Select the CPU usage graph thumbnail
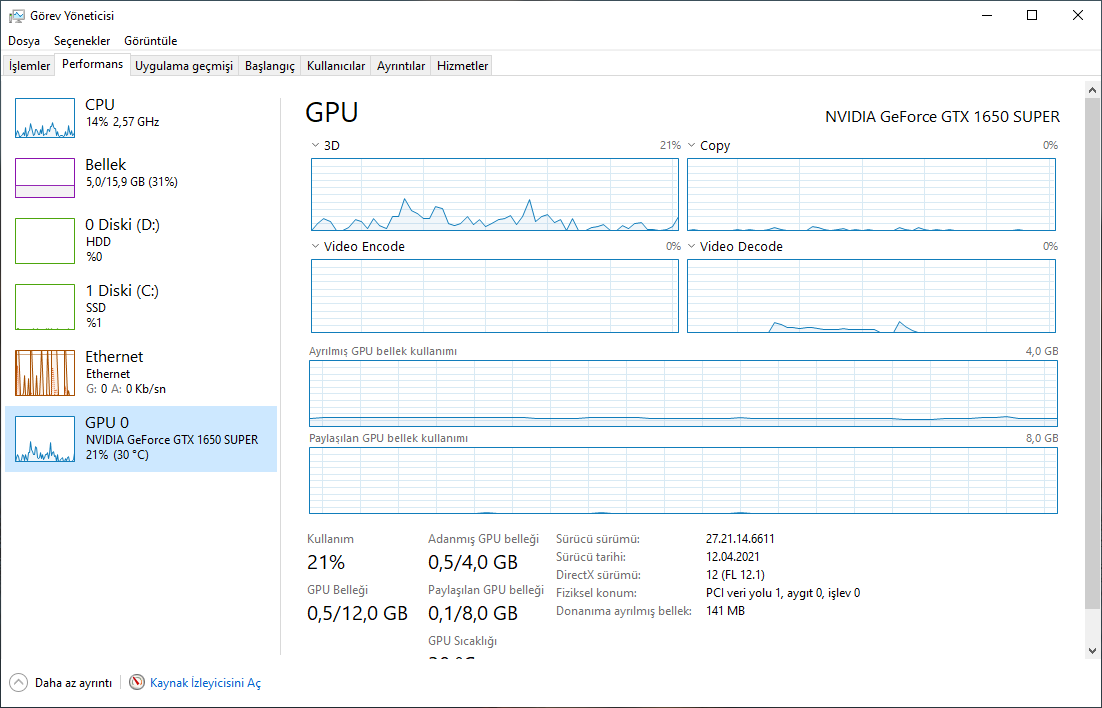The height and width of the screenshot is (708, 1102). point(45,118)
